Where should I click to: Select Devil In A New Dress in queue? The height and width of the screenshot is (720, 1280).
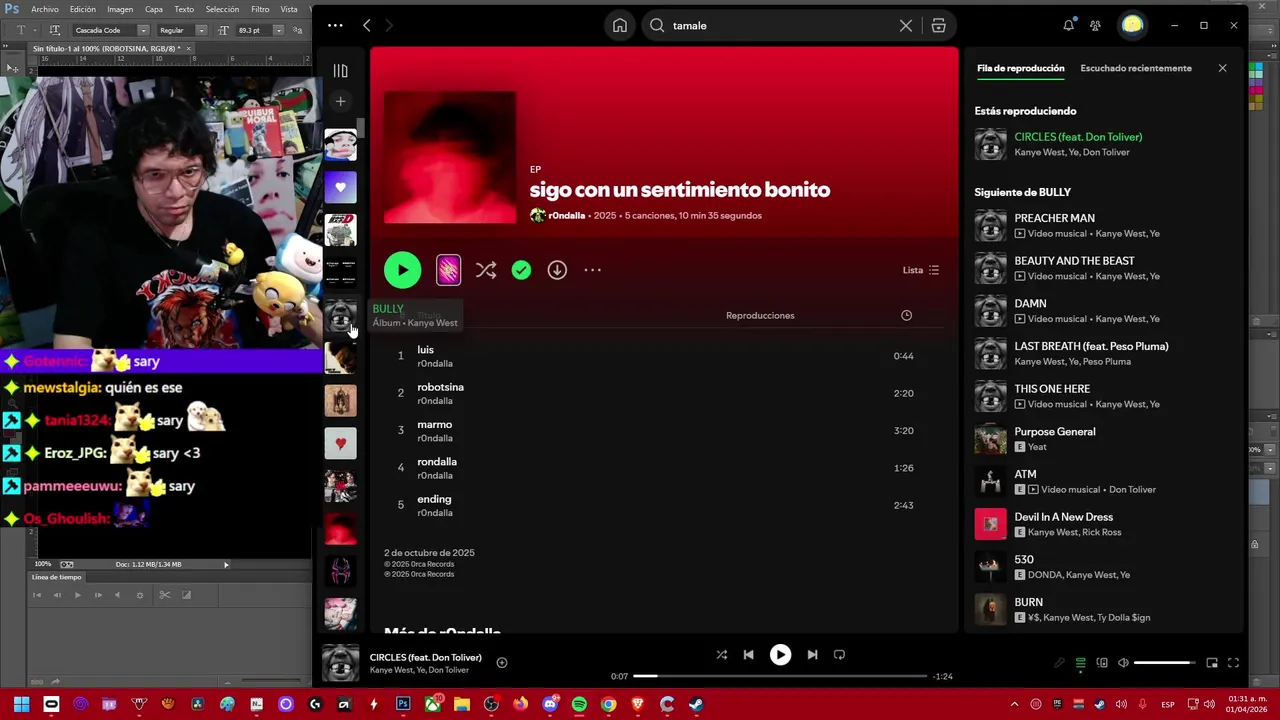tap(1104, 525)
